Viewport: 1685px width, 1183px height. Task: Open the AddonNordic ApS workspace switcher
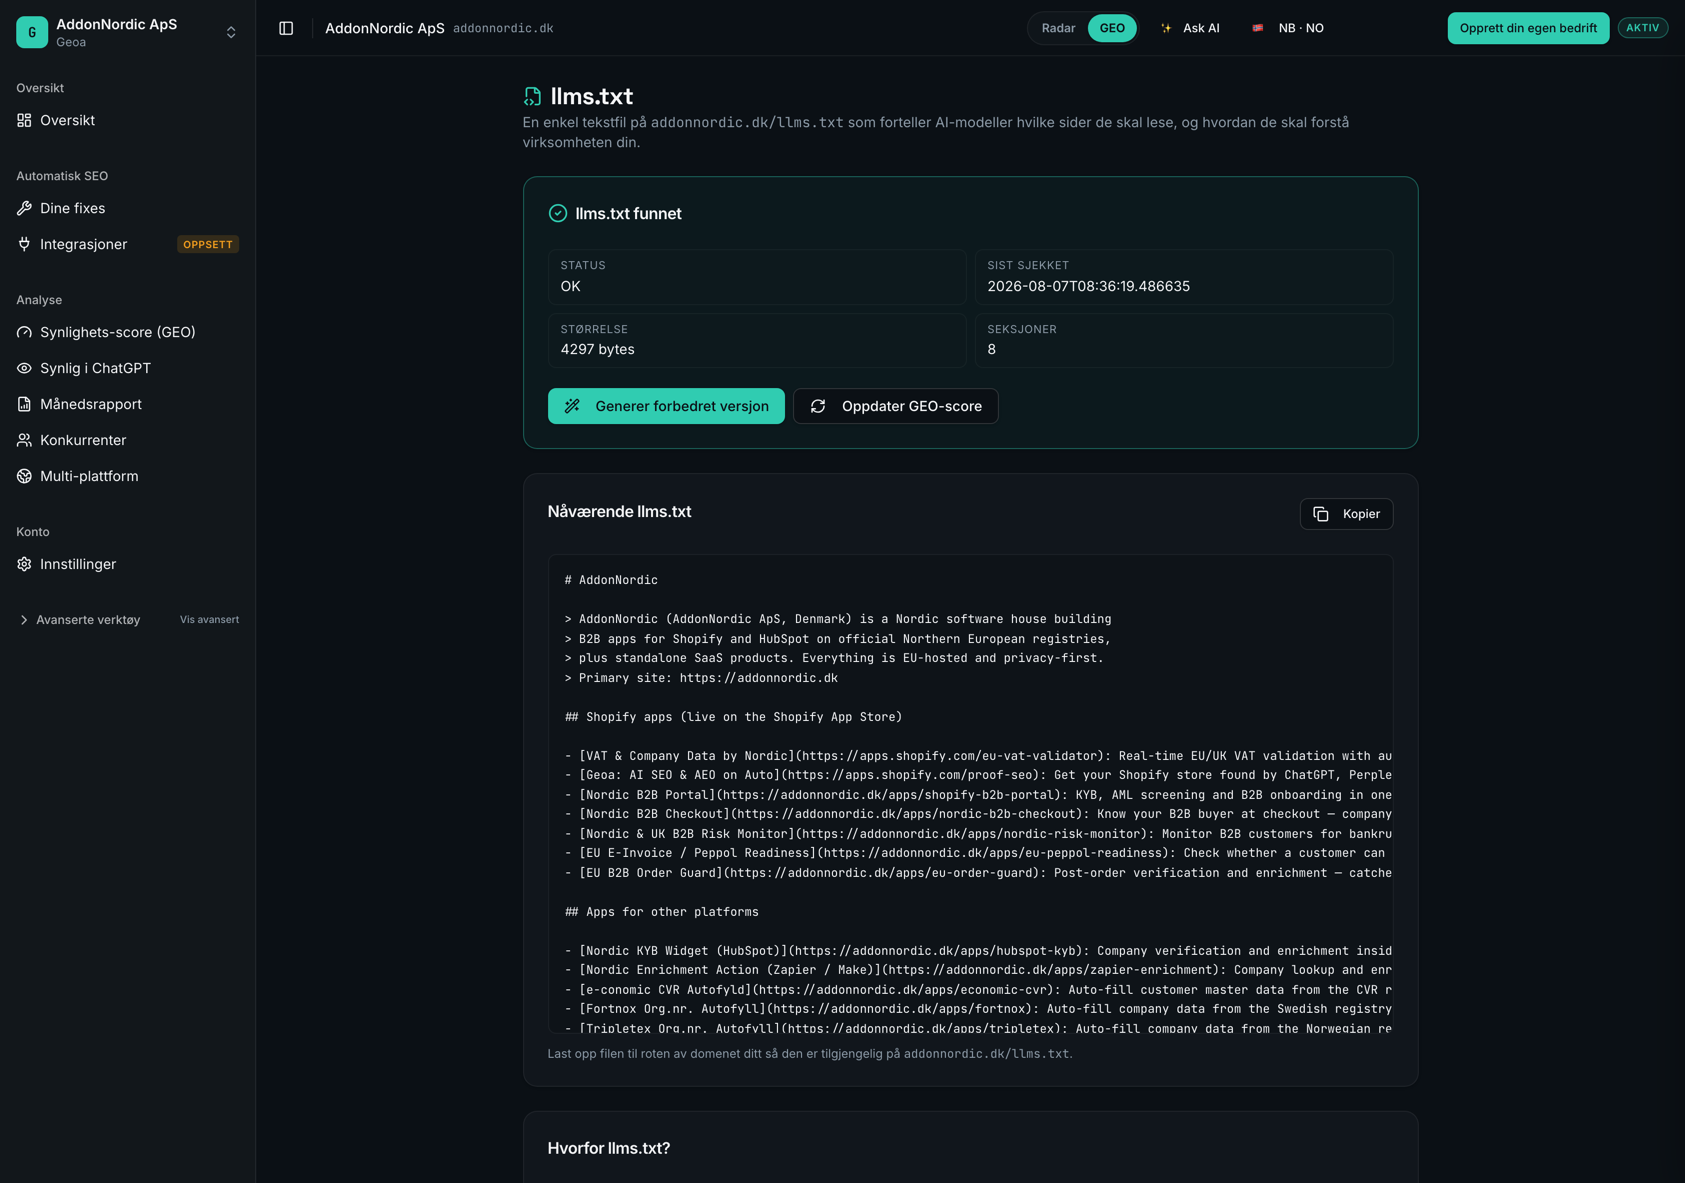tap(128, 32)
